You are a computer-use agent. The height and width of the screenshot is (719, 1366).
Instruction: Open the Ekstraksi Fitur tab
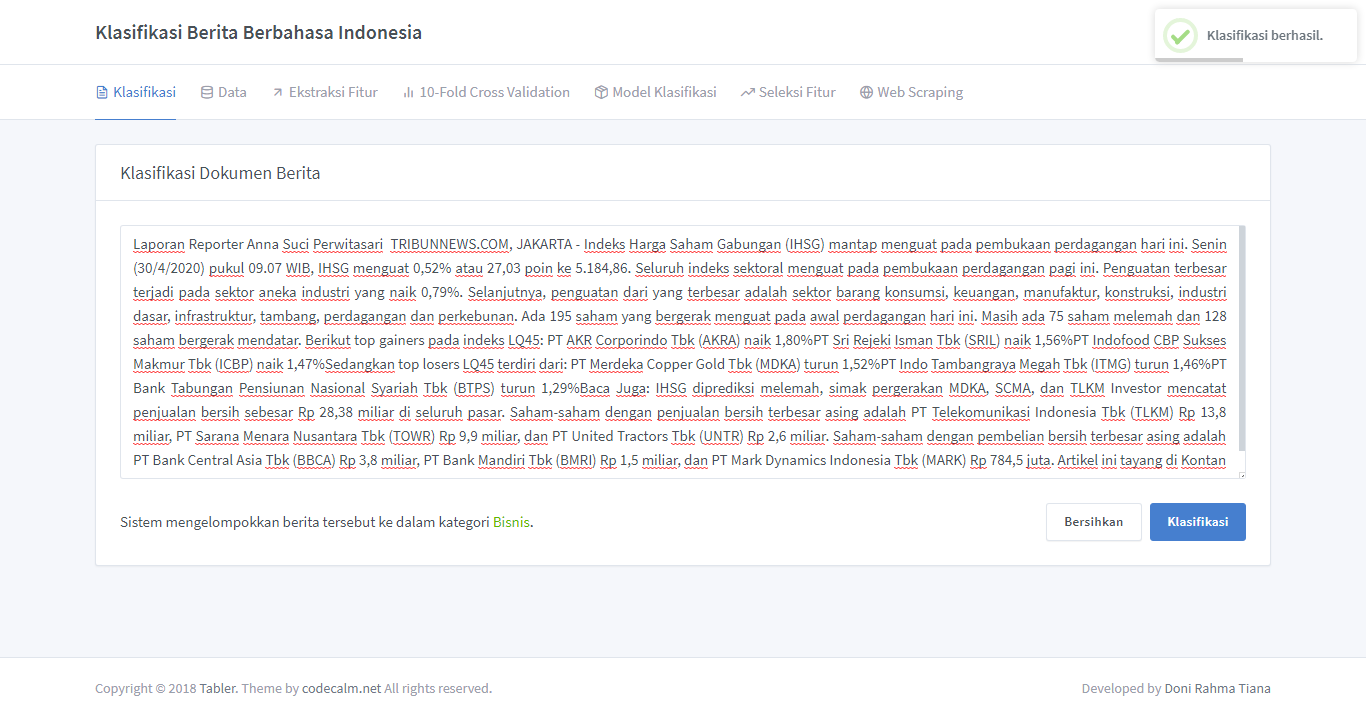click(324, 92)
